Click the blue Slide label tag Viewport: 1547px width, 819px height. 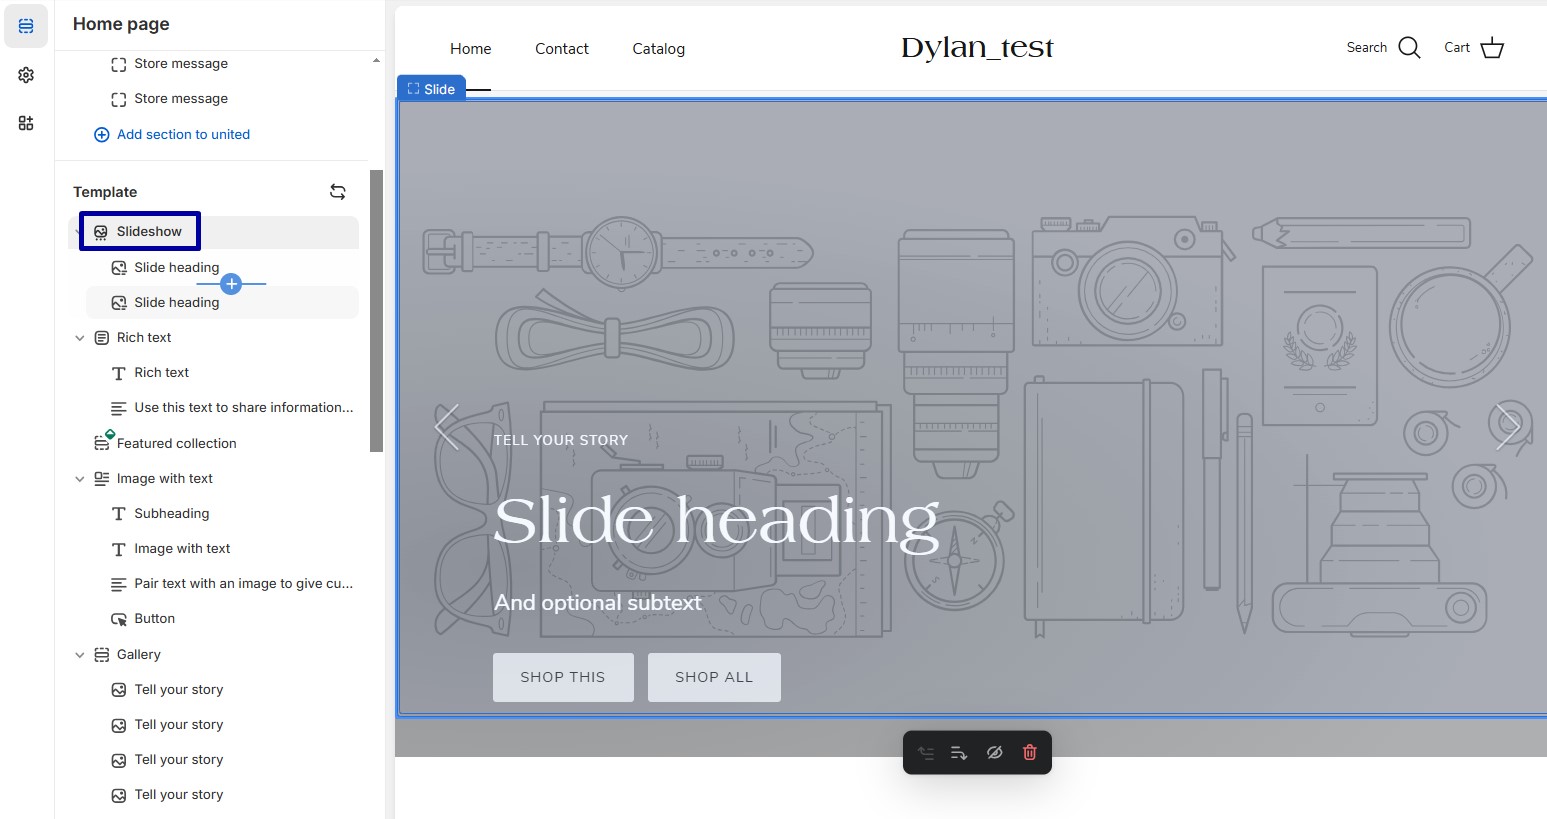(431, 88)
